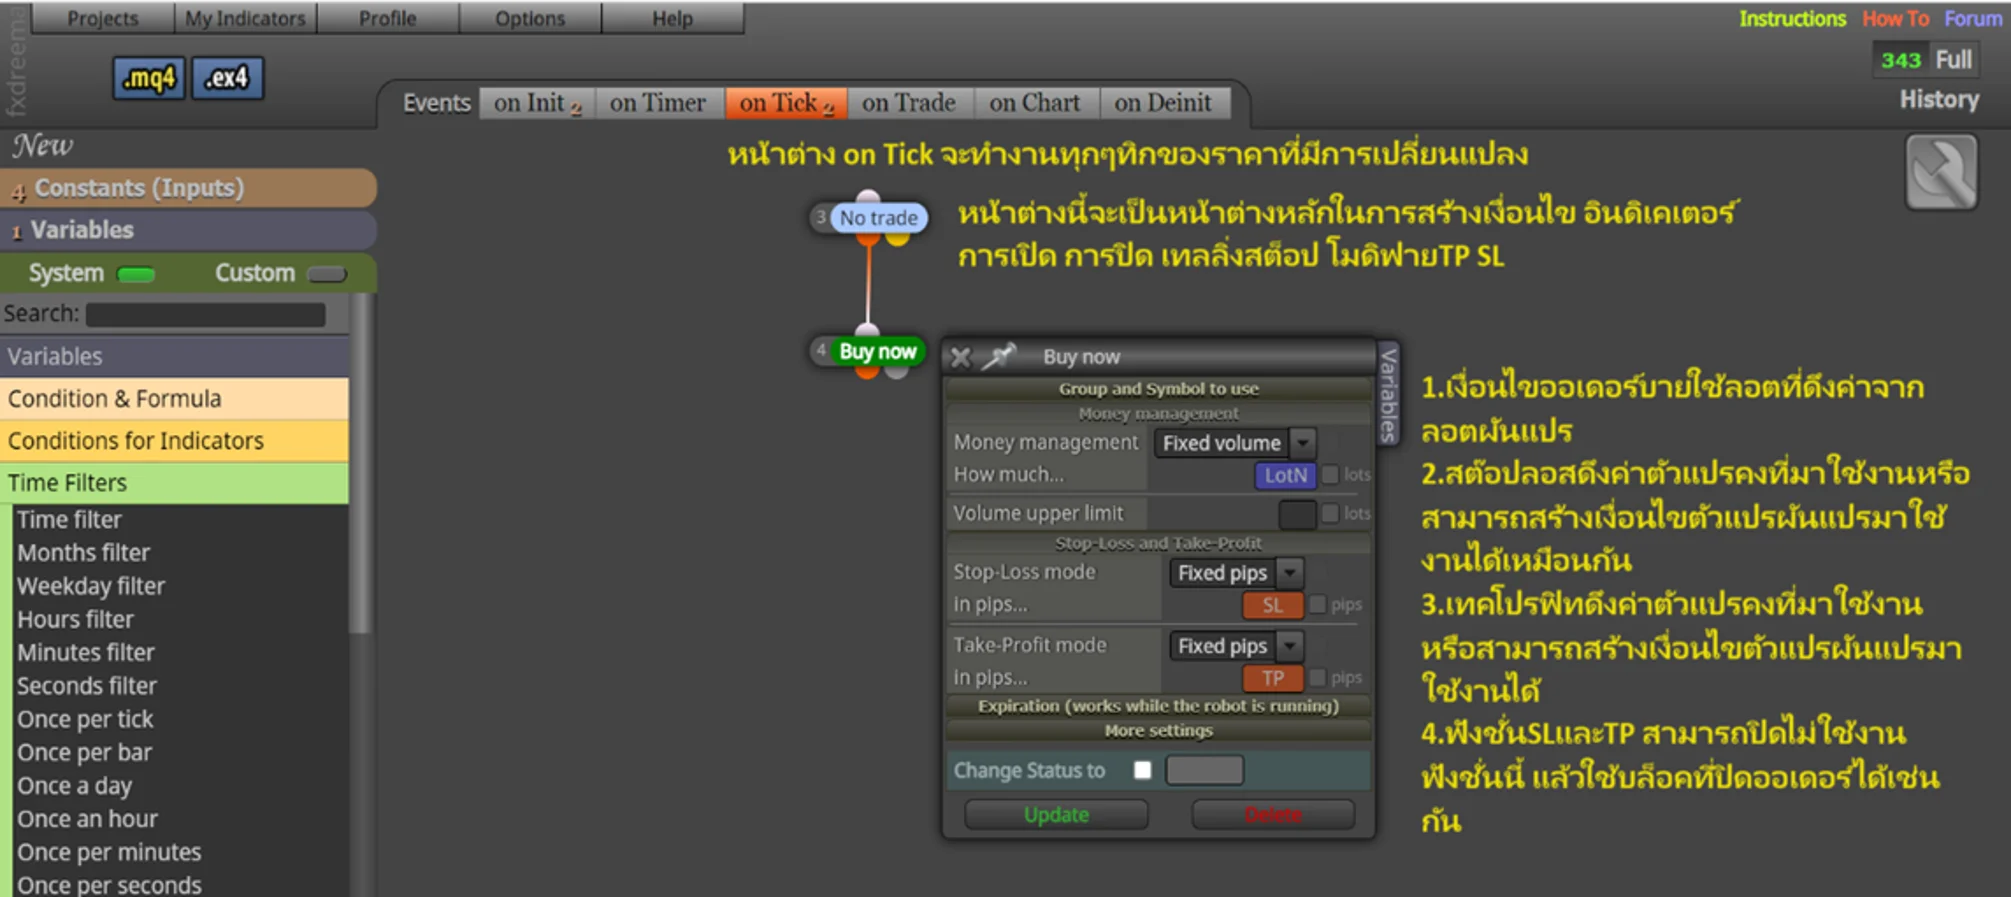
Task: Collapse the Money management section
Action: [x=1158, y=414]
